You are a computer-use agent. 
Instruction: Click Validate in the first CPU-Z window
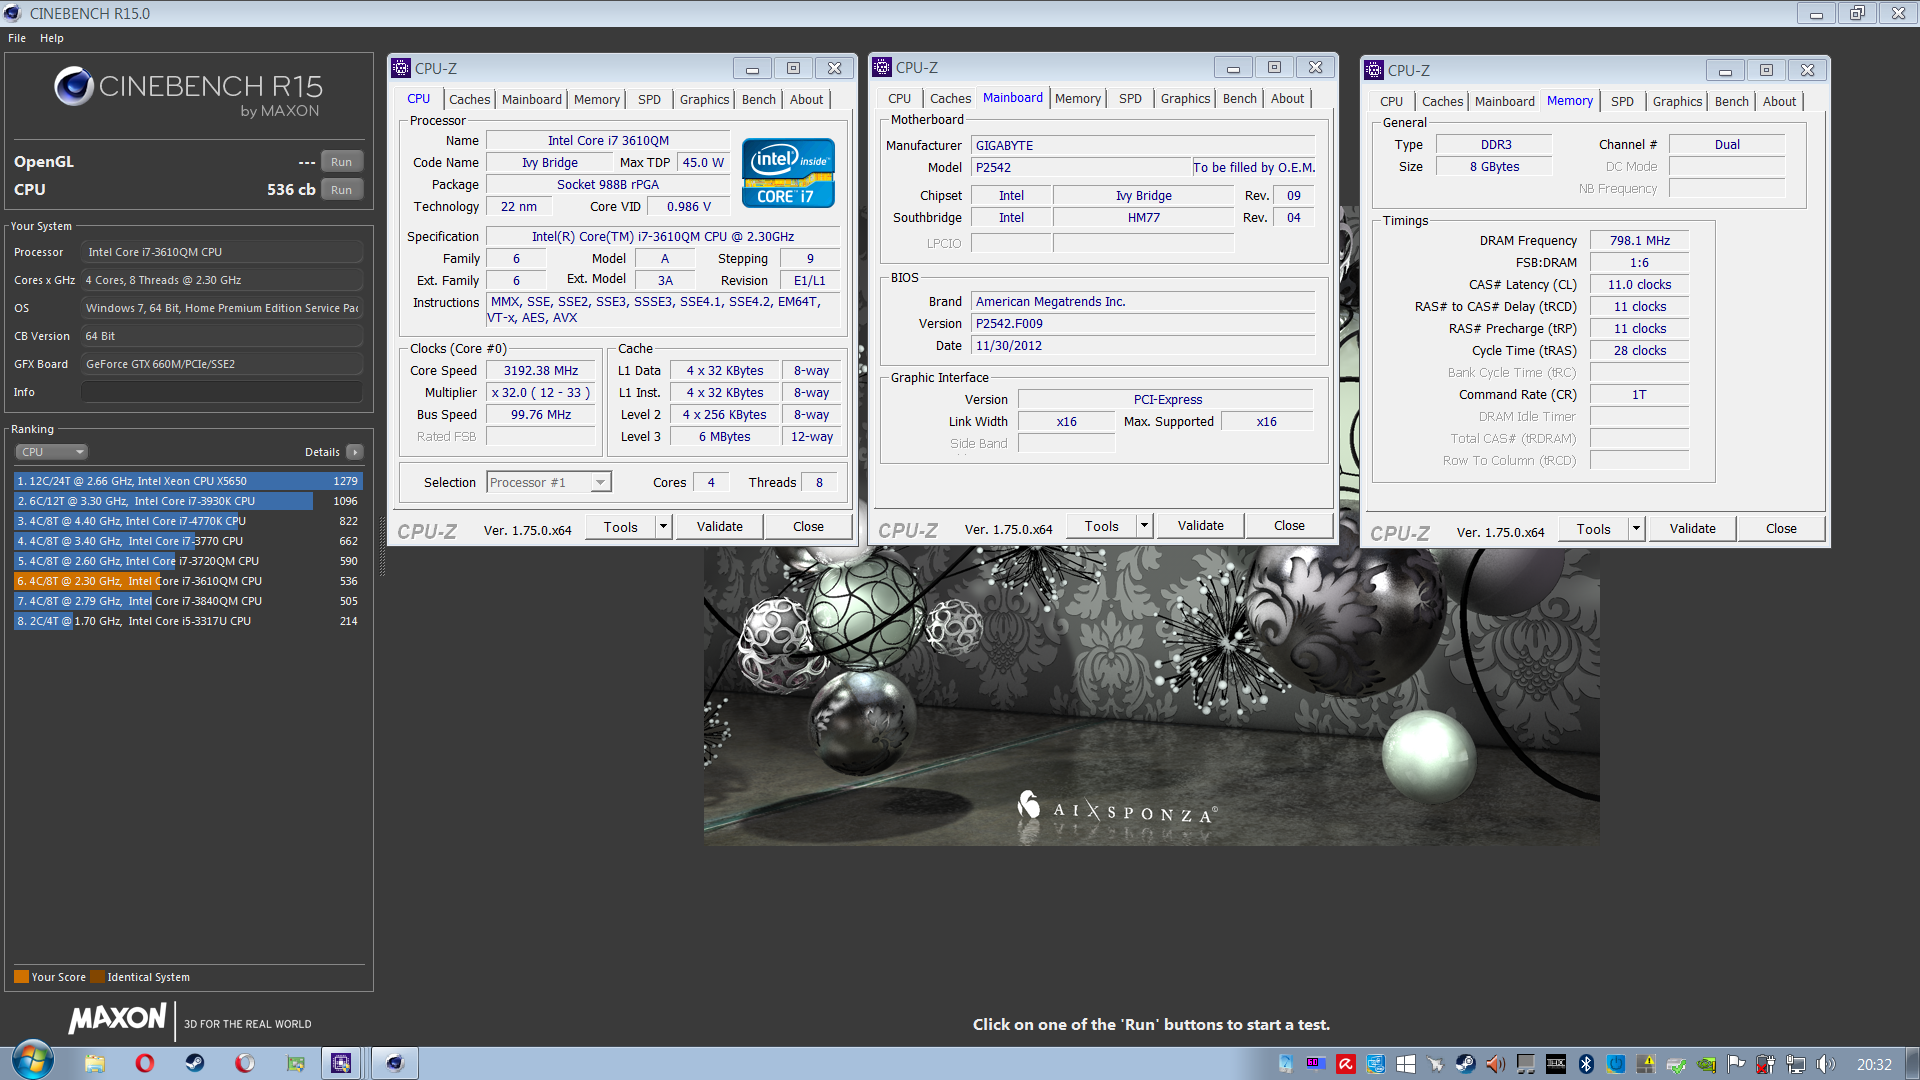(720, 527)
